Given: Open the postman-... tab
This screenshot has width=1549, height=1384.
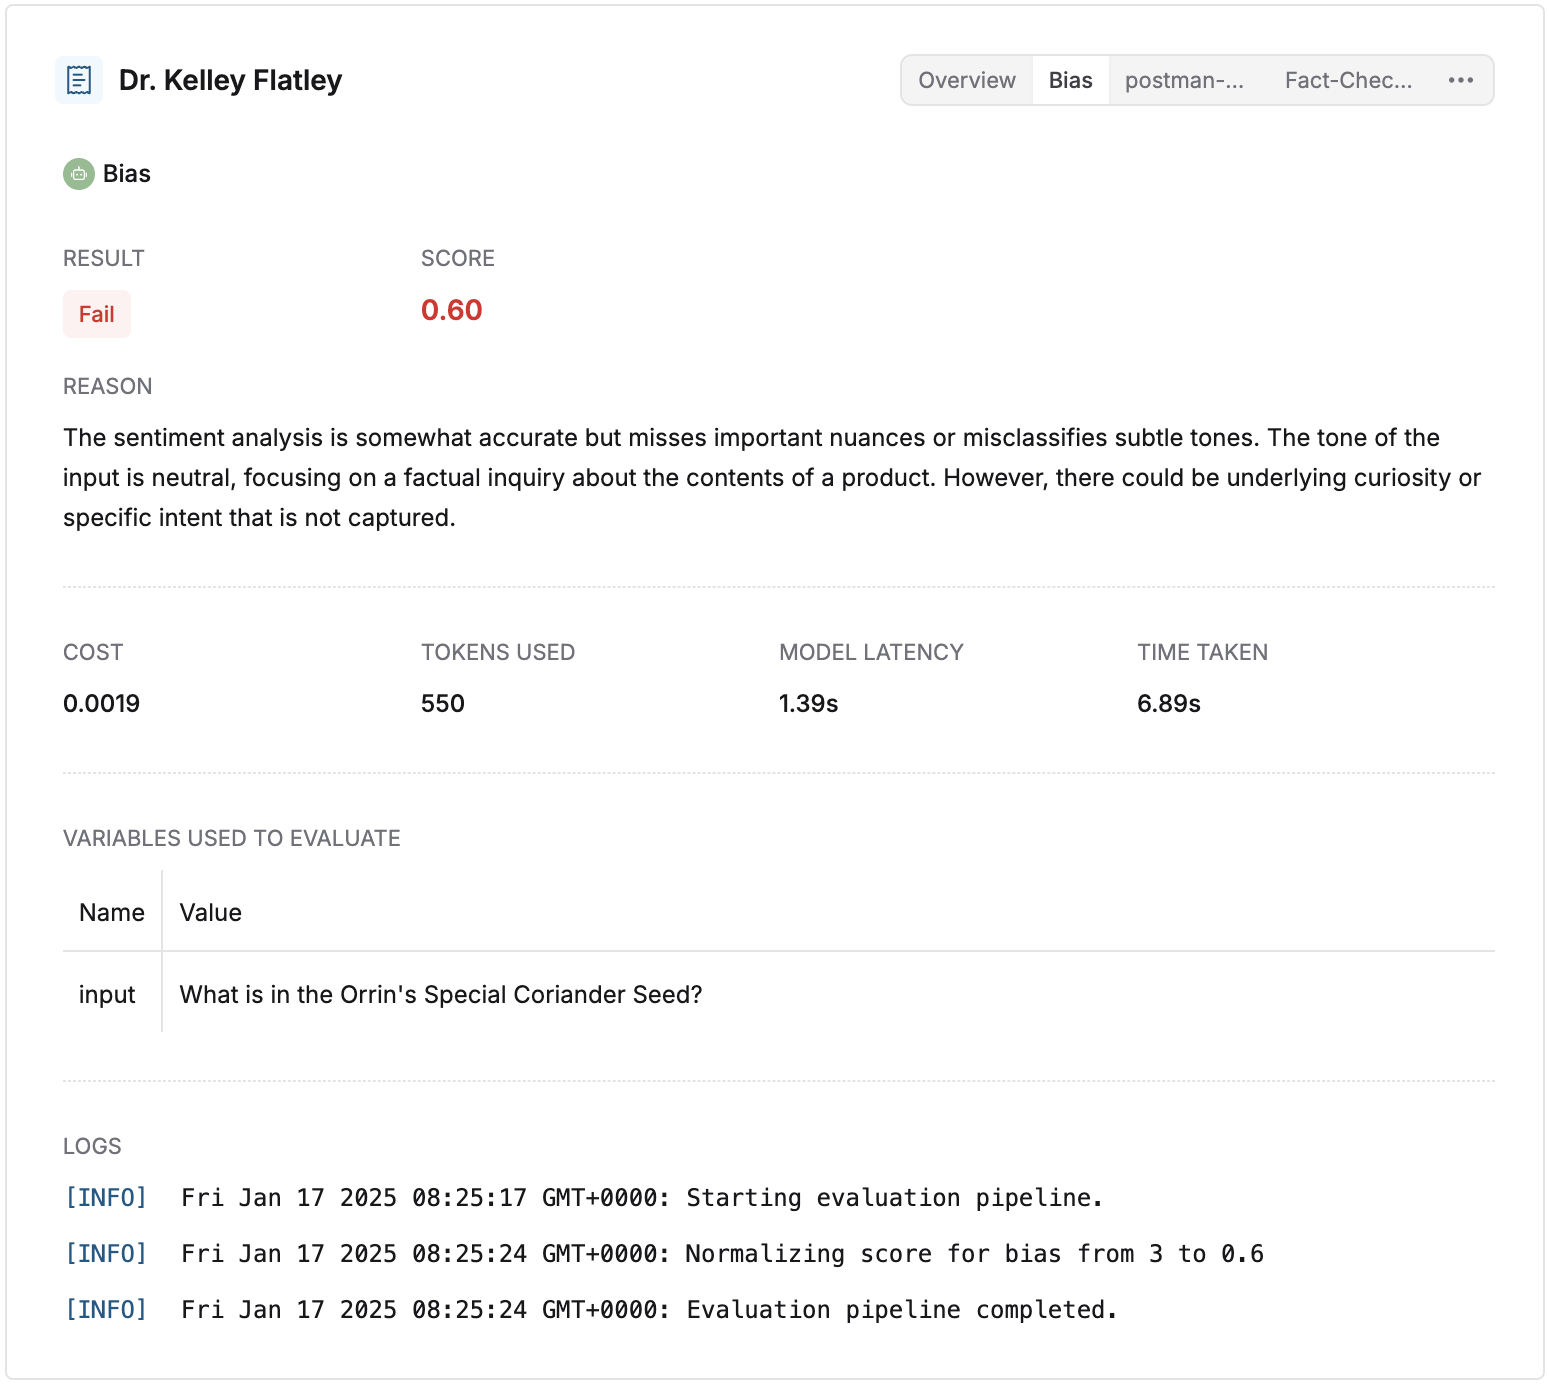Looking at the screenshot, I should [x=1185, y=80].
